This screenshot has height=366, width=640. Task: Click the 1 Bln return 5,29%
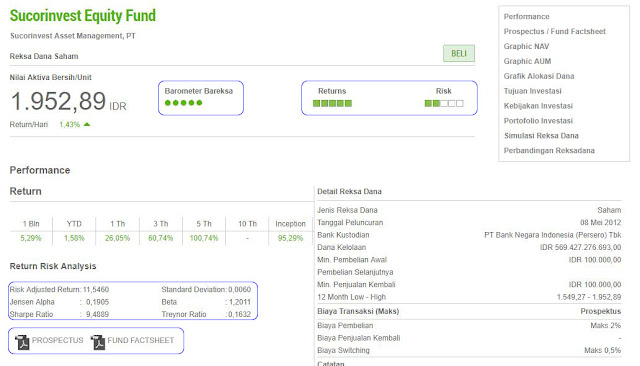point(31,238)
